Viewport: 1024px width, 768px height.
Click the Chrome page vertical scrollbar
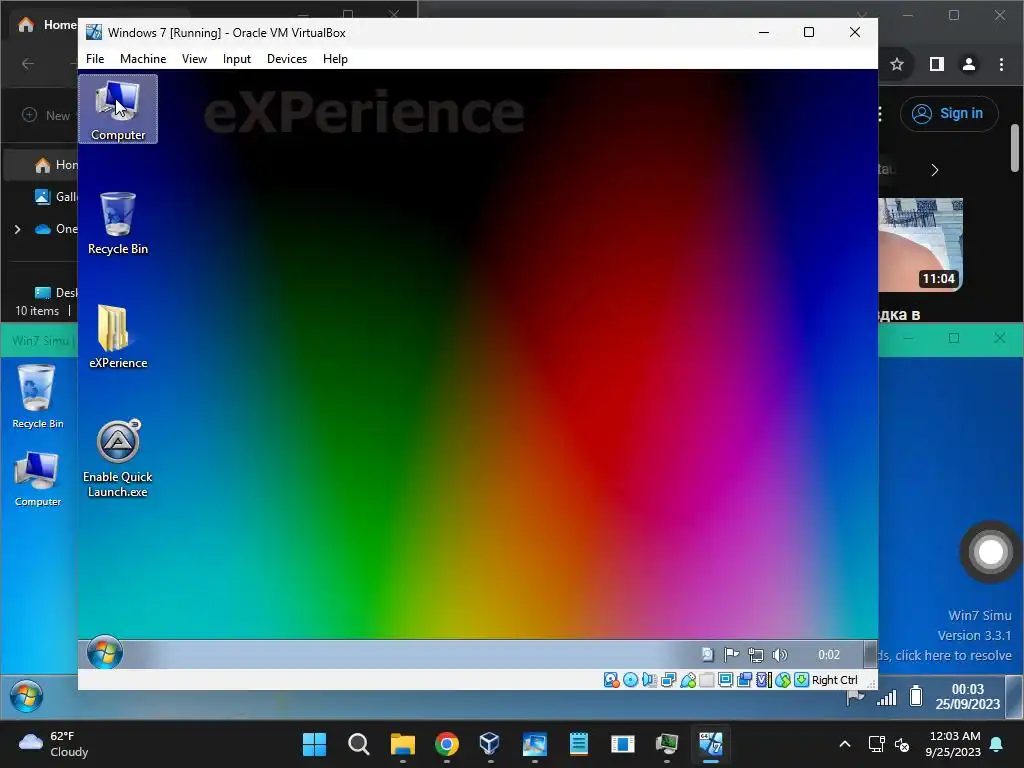1015,149
